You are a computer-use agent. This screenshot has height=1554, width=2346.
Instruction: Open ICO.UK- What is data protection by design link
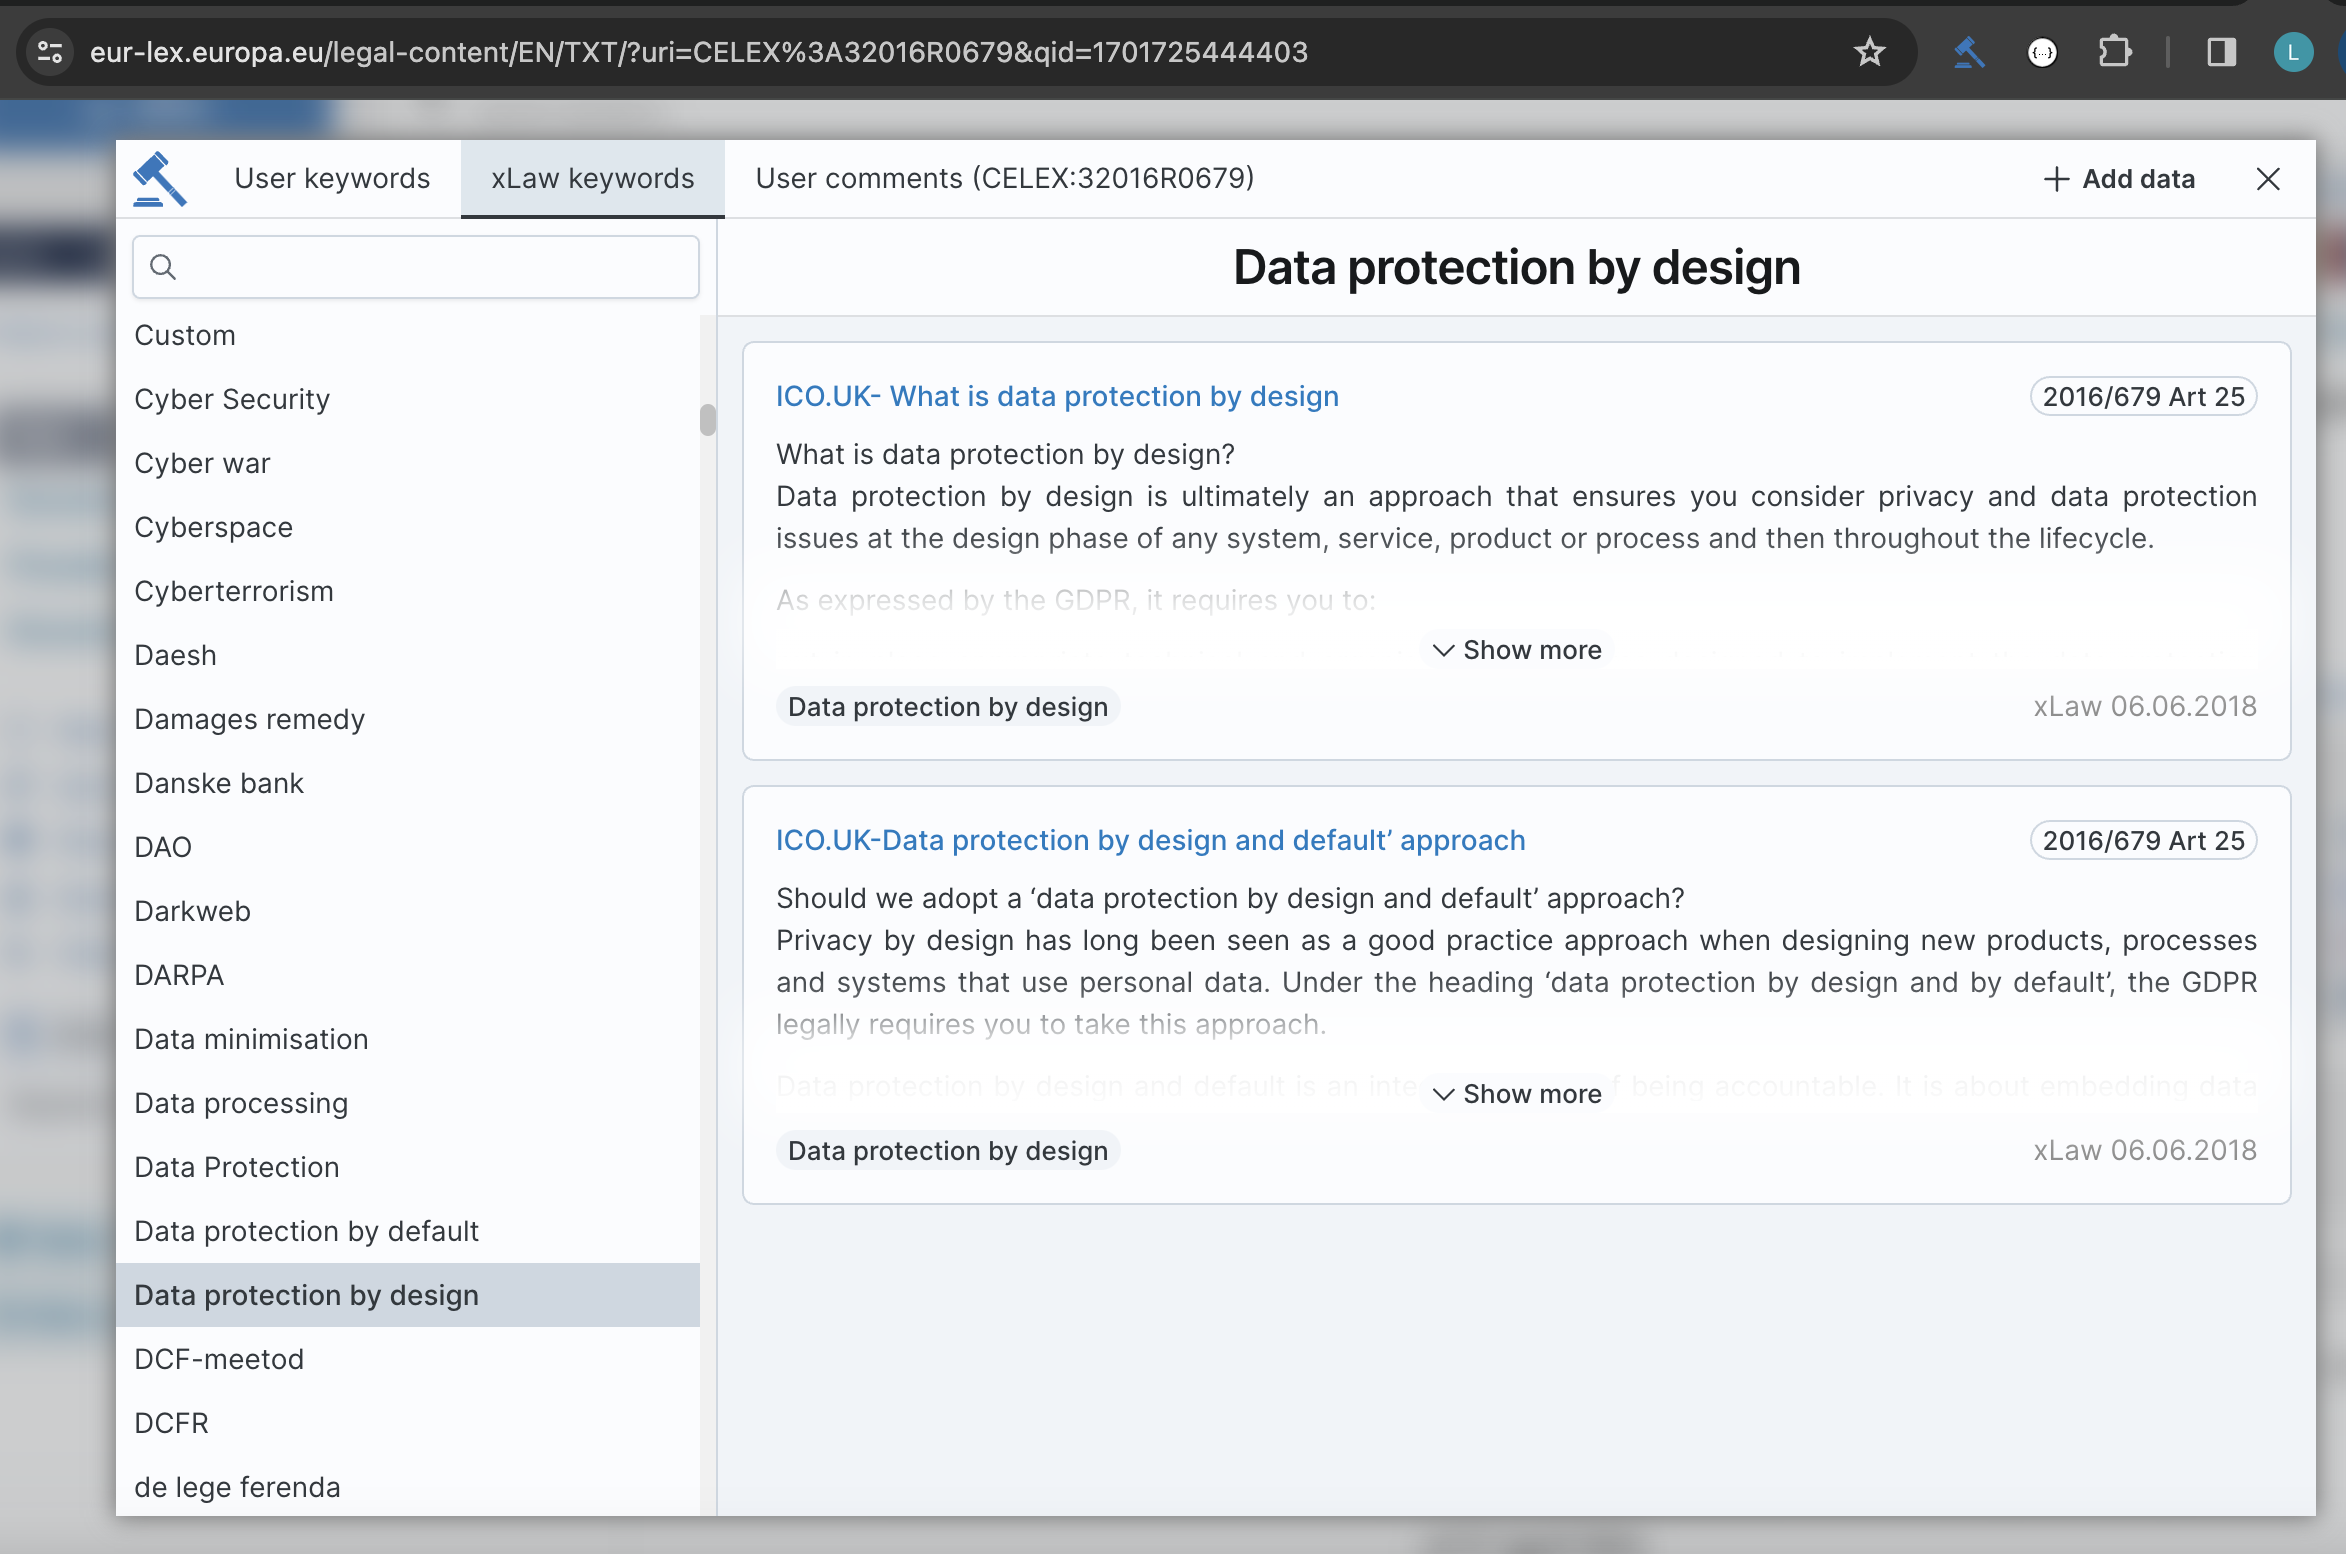[x=1057, y=396]
